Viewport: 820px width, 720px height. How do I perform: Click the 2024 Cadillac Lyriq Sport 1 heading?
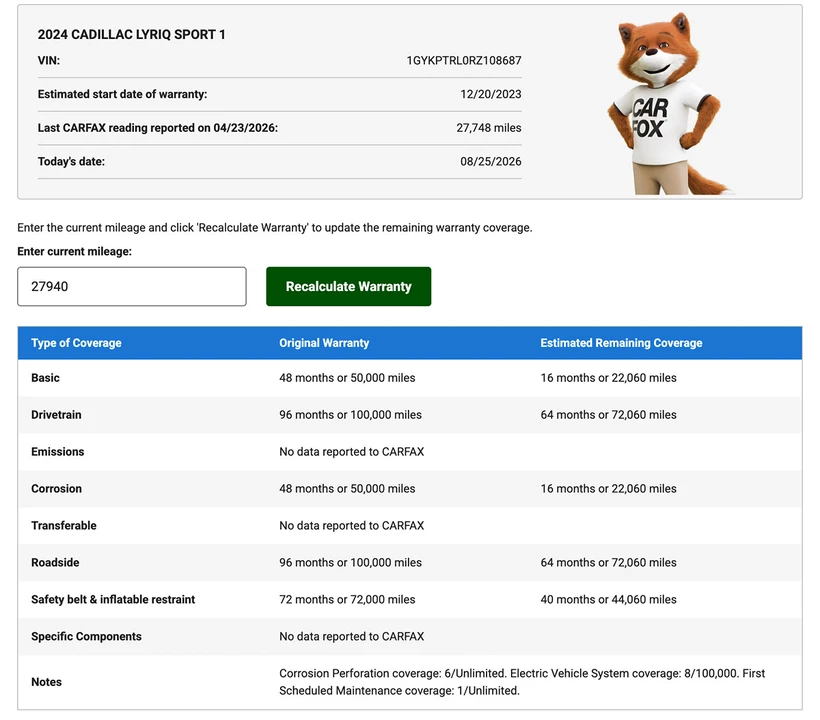coord(131,35)
